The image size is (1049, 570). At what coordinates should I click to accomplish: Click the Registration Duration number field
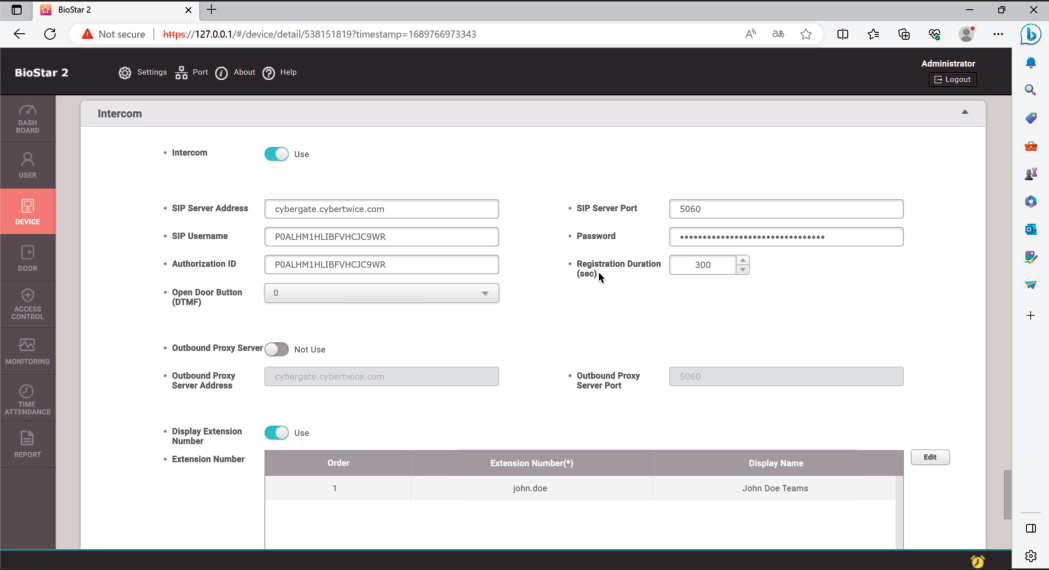[x=702, y=265]
